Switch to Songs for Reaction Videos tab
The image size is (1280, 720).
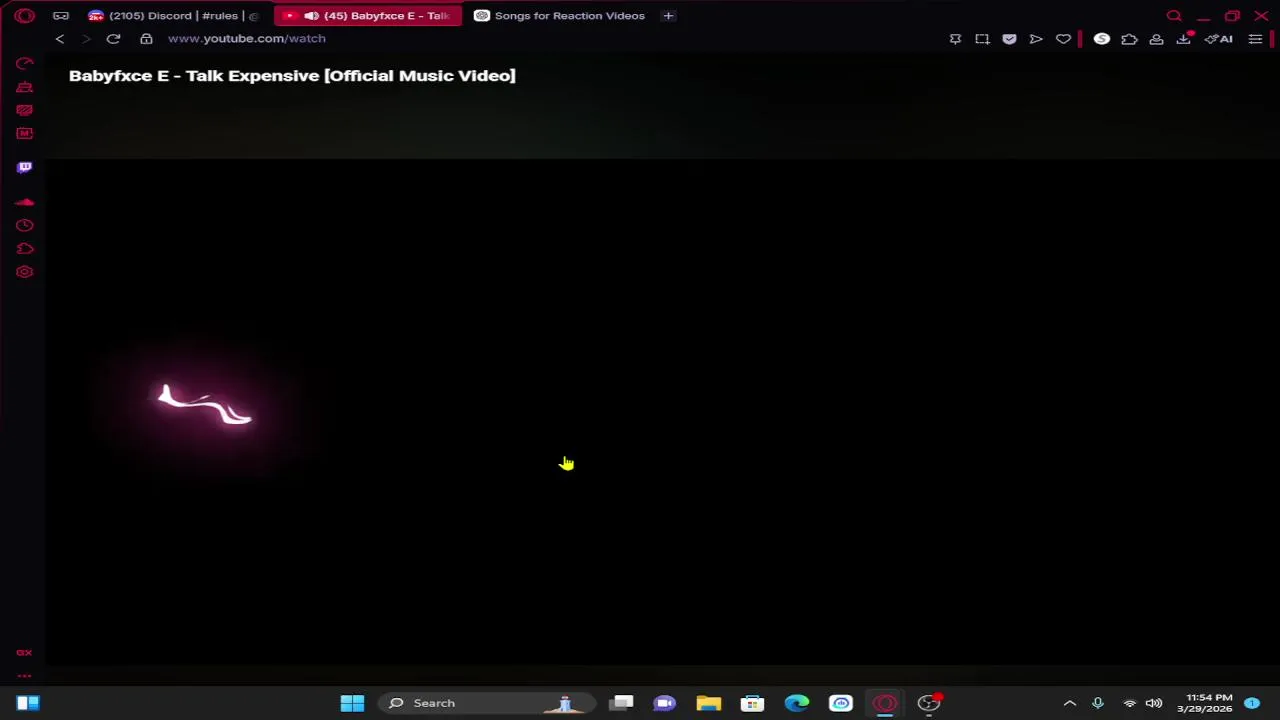(559, 16)
